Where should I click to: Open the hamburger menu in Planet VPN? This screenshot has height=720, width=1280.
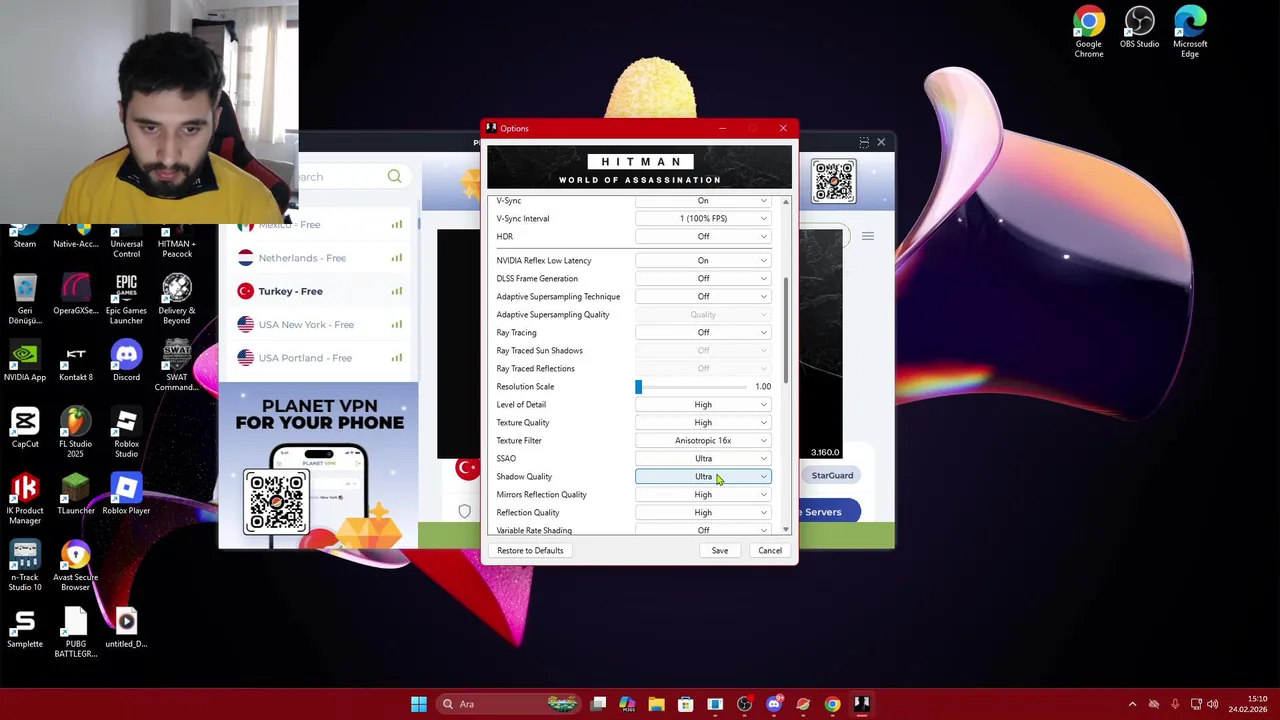[x=868, y=236]
